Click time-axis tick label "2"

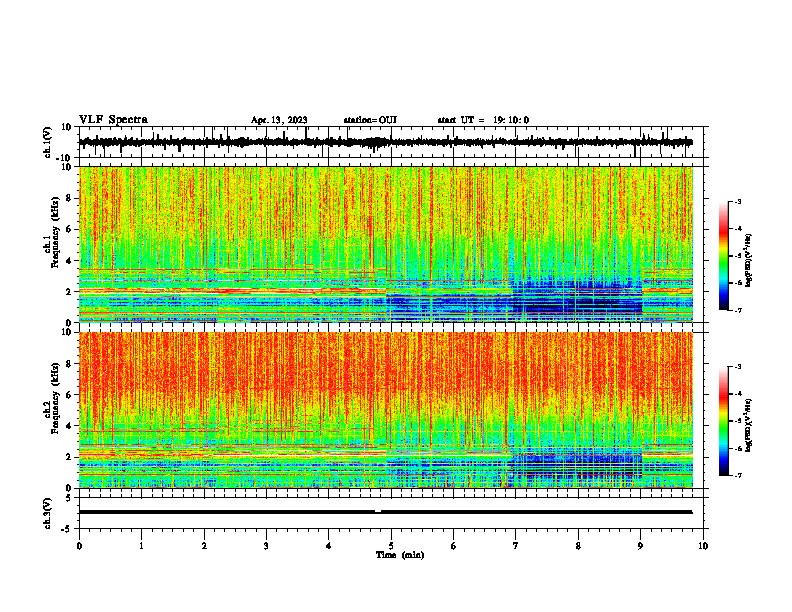pos(204,546)
